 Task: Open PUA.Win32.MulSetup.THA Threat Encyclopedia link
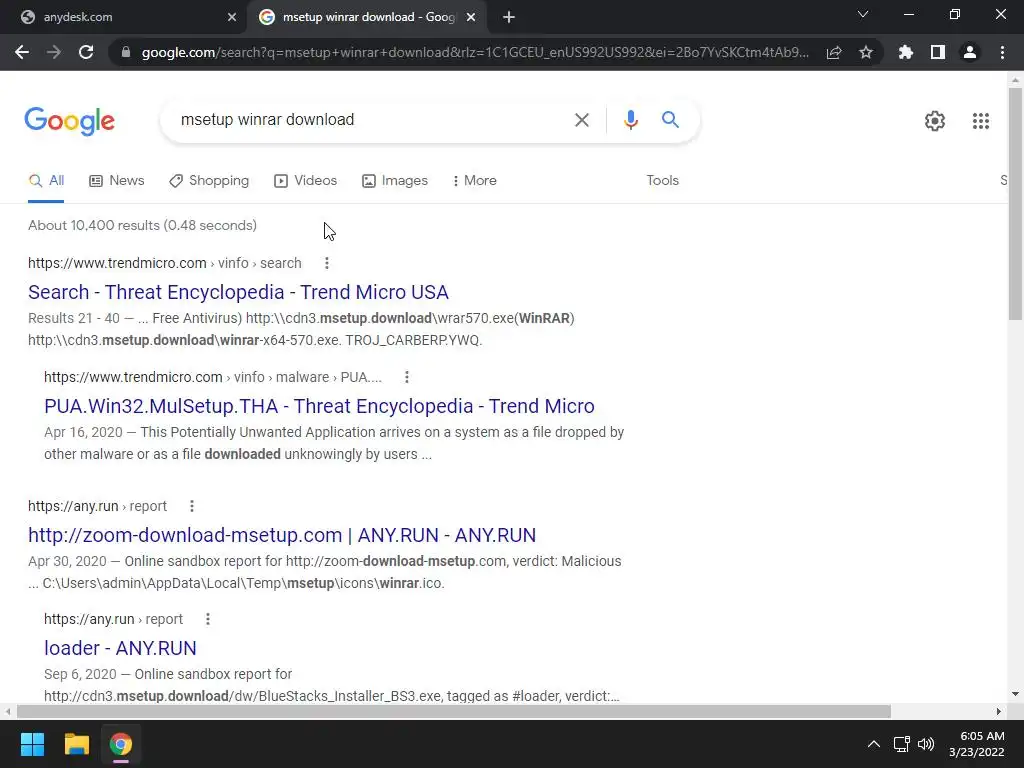click(x=319, y=406)
